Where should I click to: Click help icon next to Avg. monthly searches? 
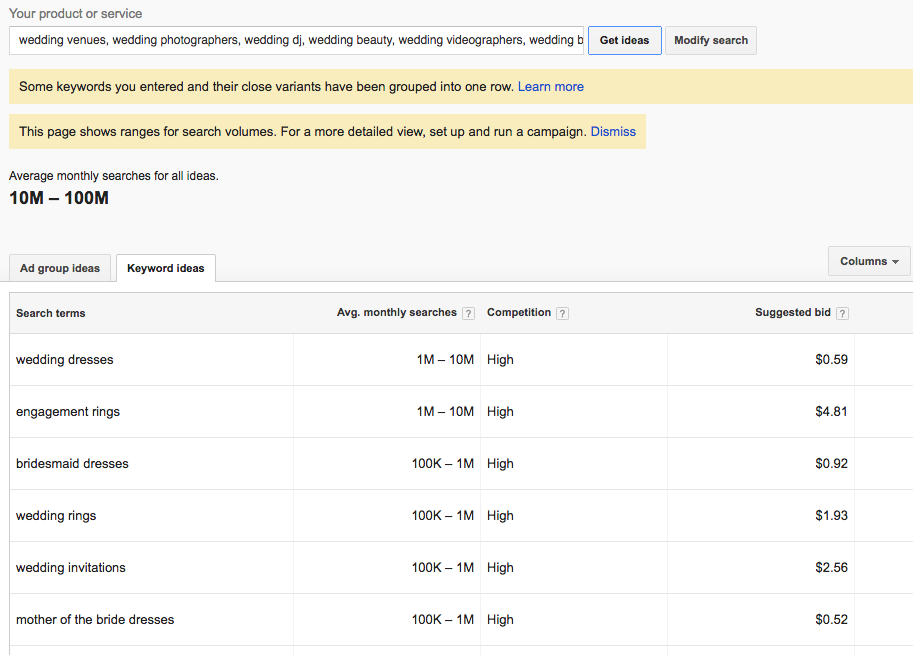pos(468,313)
